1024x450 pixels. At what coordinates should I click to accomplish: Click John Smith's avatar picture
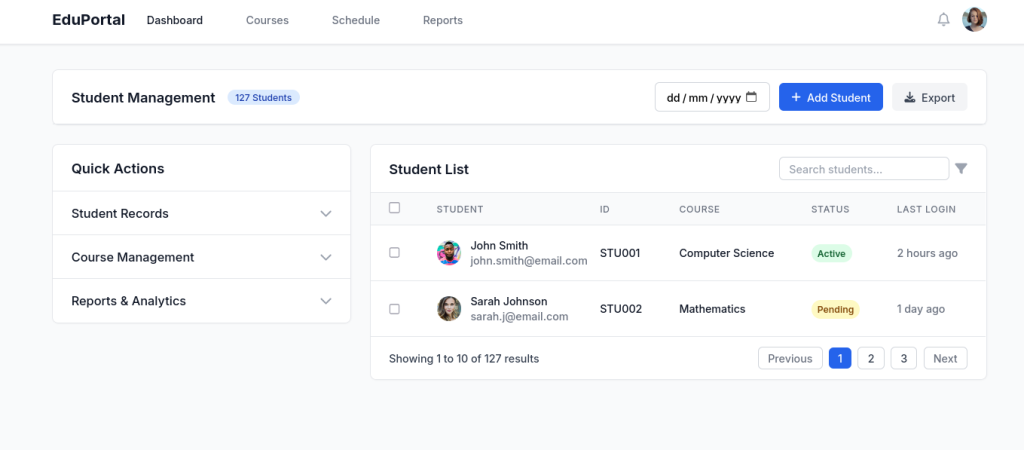point(449,253)
